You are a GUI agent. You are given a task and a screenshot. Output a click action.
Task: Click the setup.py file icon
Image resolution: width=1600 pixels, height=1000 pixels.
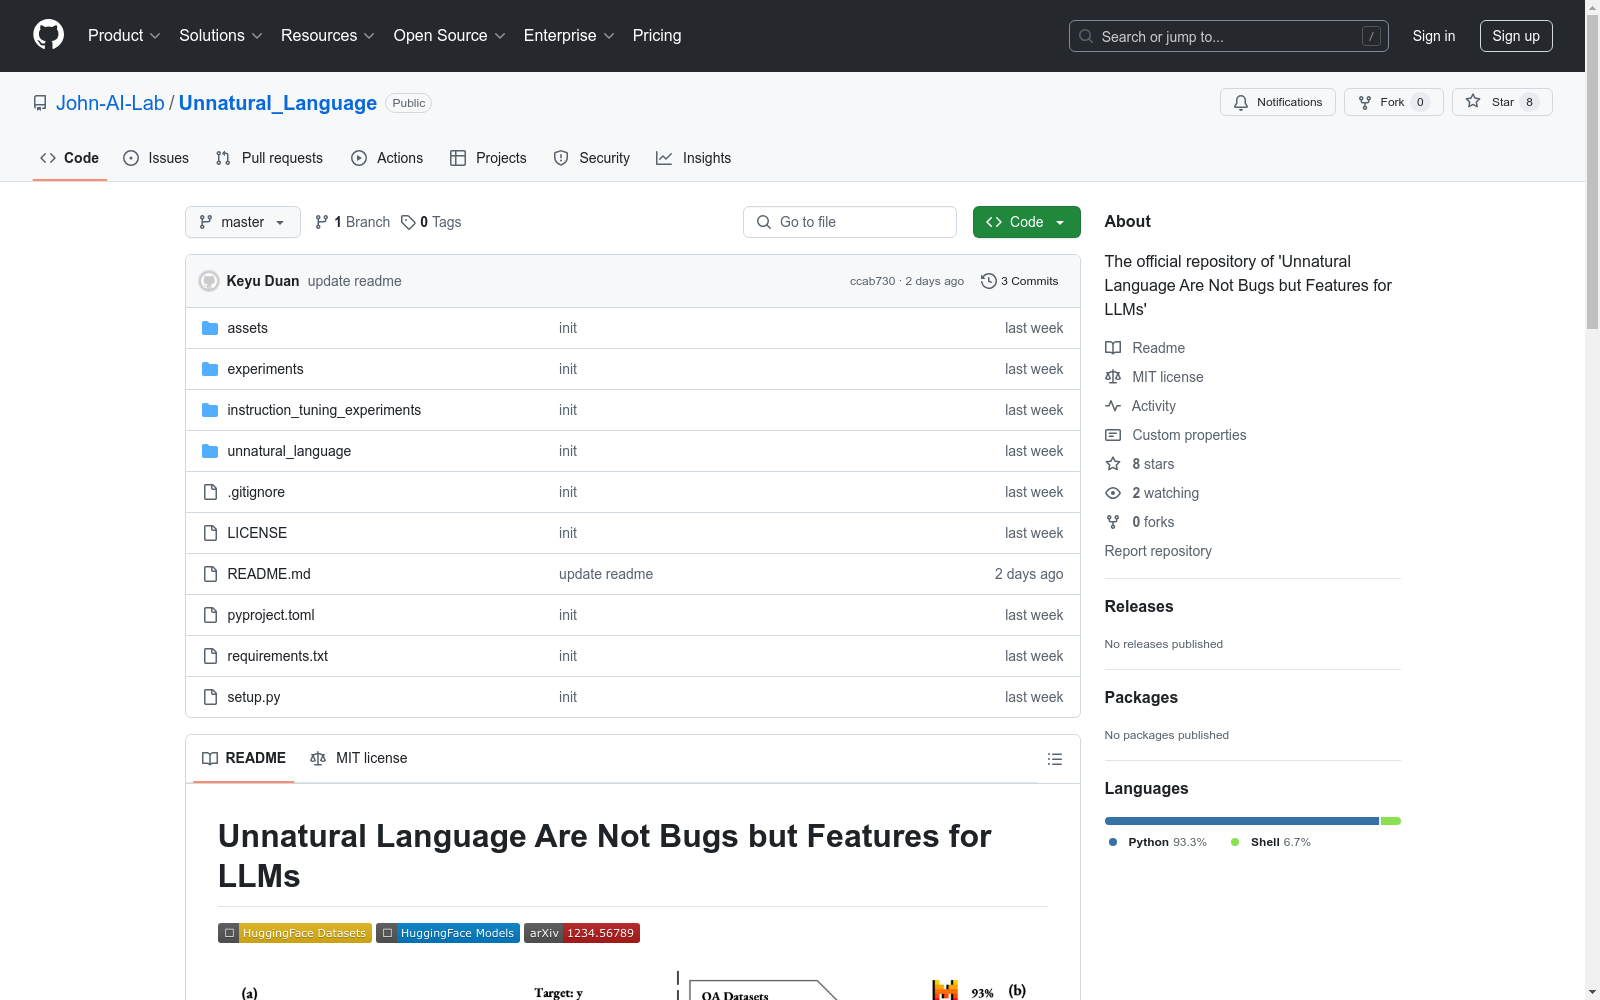click(210, 697)
